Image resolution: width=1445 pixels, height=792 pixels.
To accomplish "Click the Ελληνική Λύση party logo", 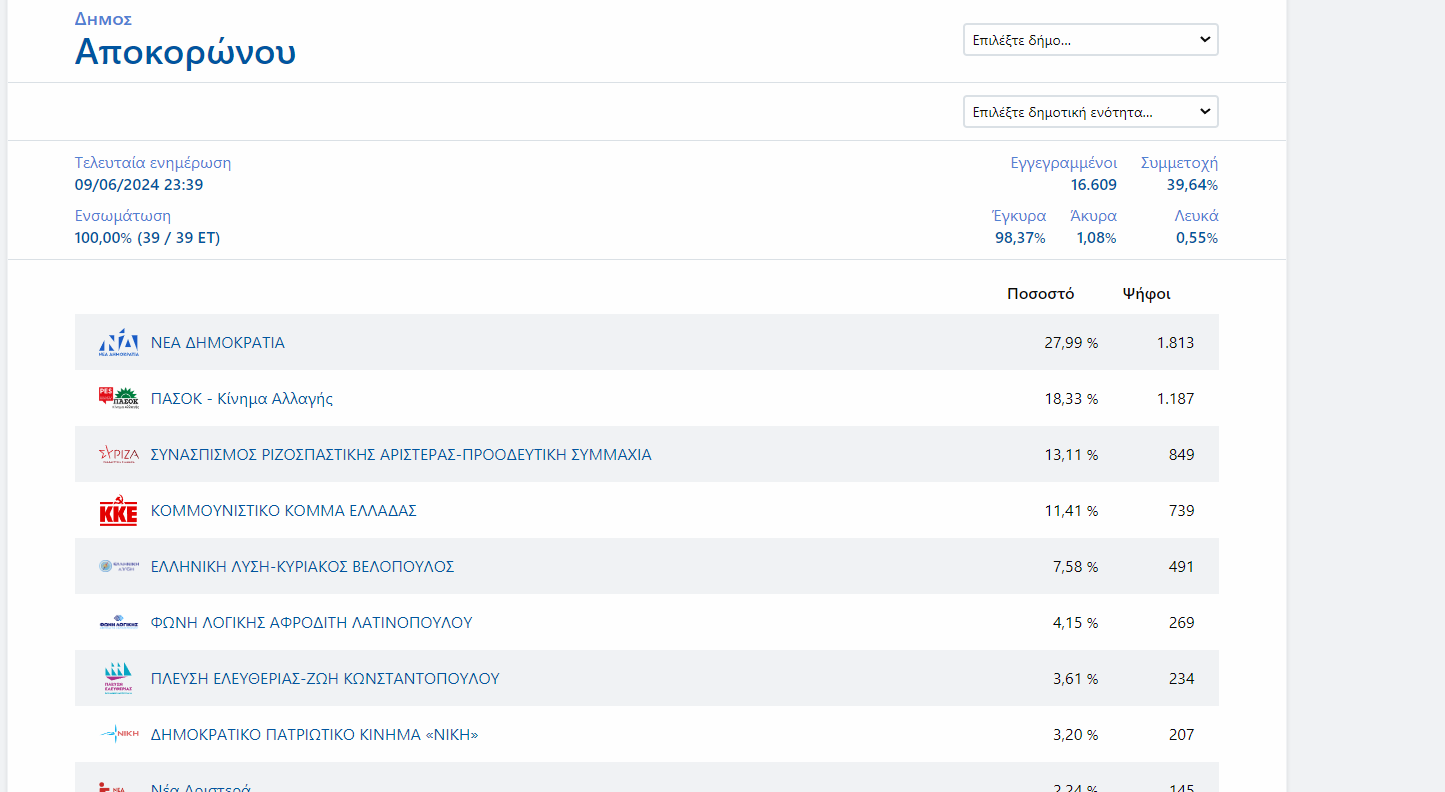I will click(x=118, y=566).
